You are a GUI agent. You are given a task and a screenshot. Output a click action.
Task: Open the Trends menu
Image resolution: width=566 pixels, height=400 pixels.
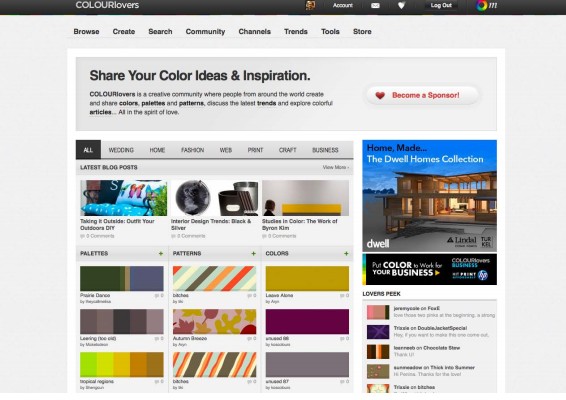point(296,31)
